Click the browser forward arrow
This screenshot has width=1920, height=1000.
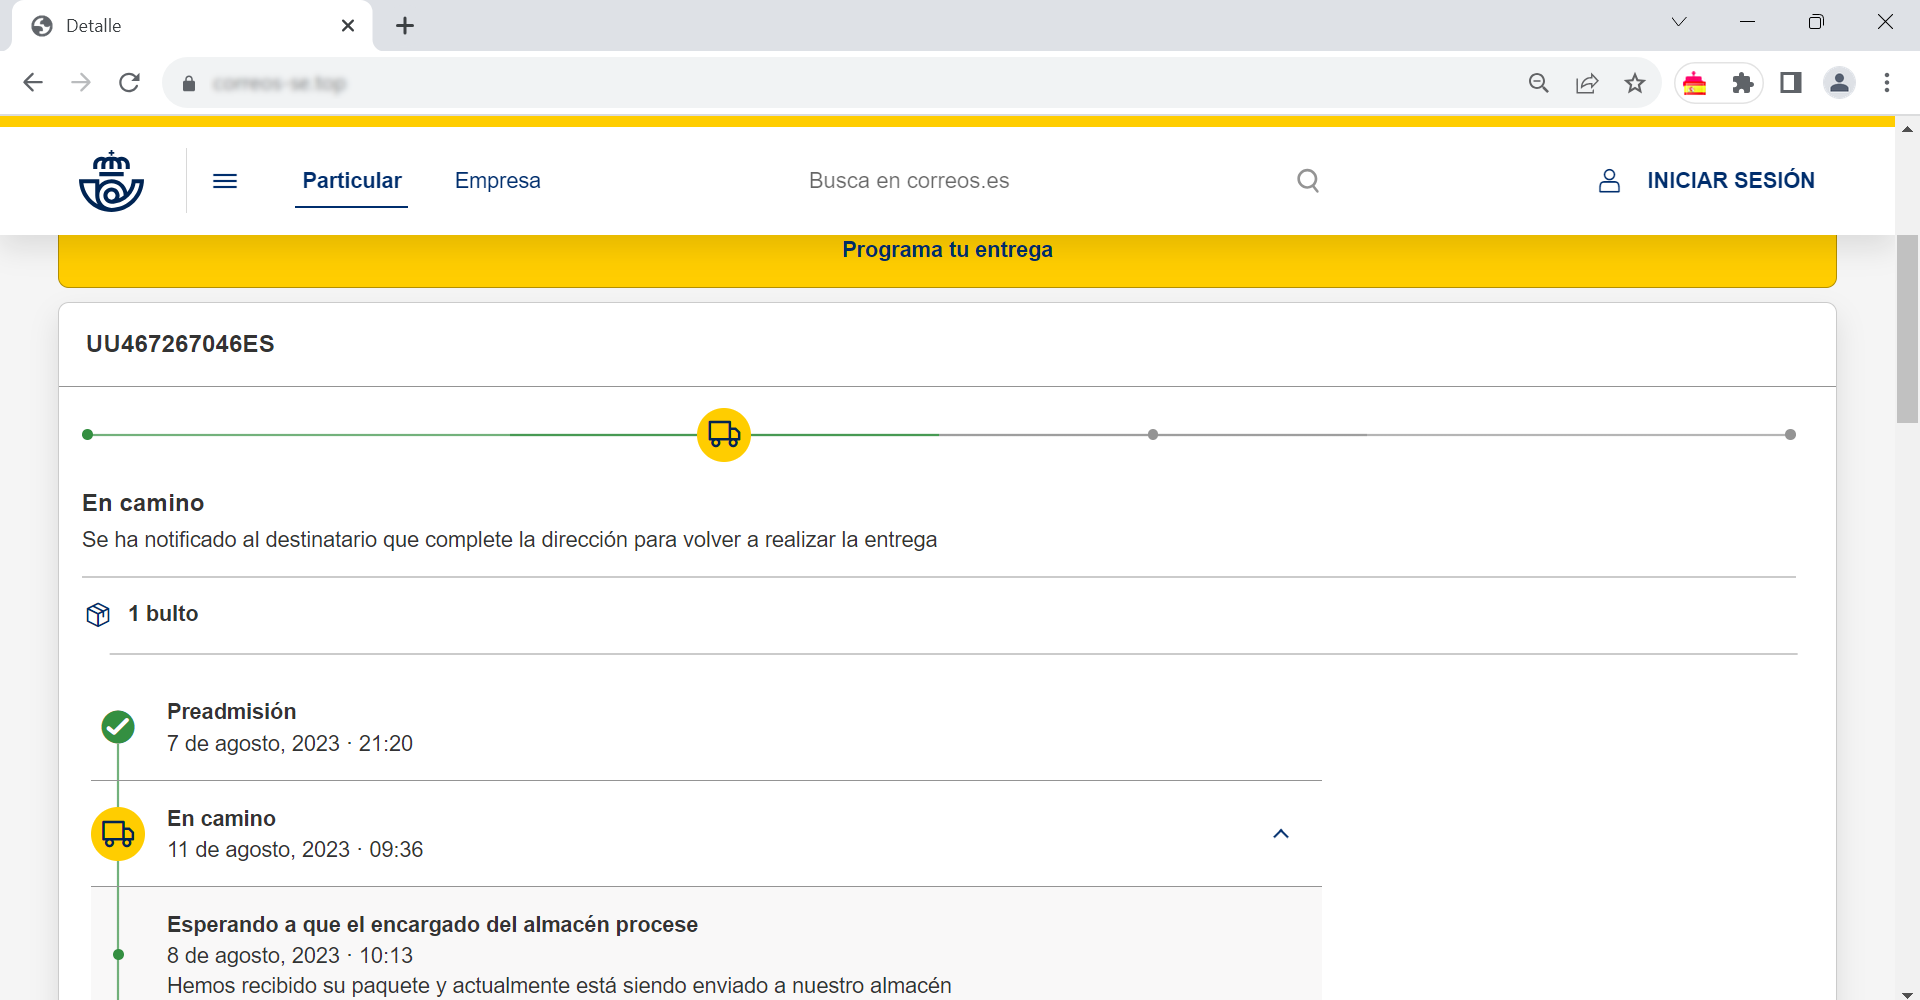point(81,83)
